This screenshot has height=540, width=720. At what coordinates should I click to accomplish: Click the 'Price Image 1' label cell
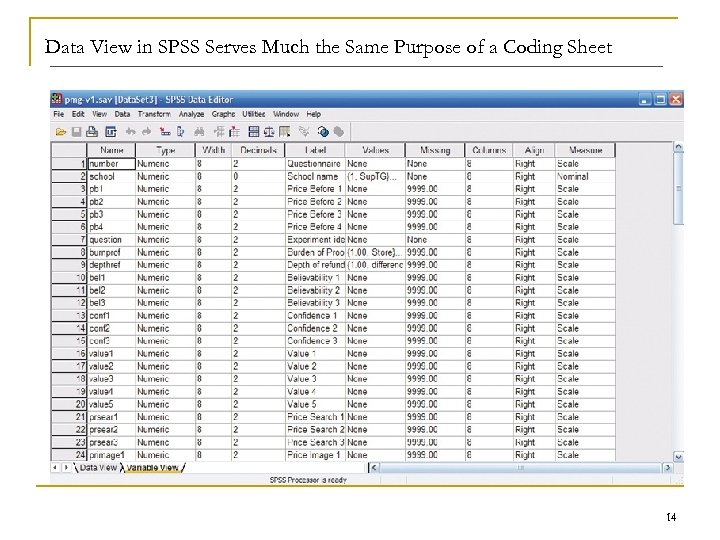tap(315, 455)
